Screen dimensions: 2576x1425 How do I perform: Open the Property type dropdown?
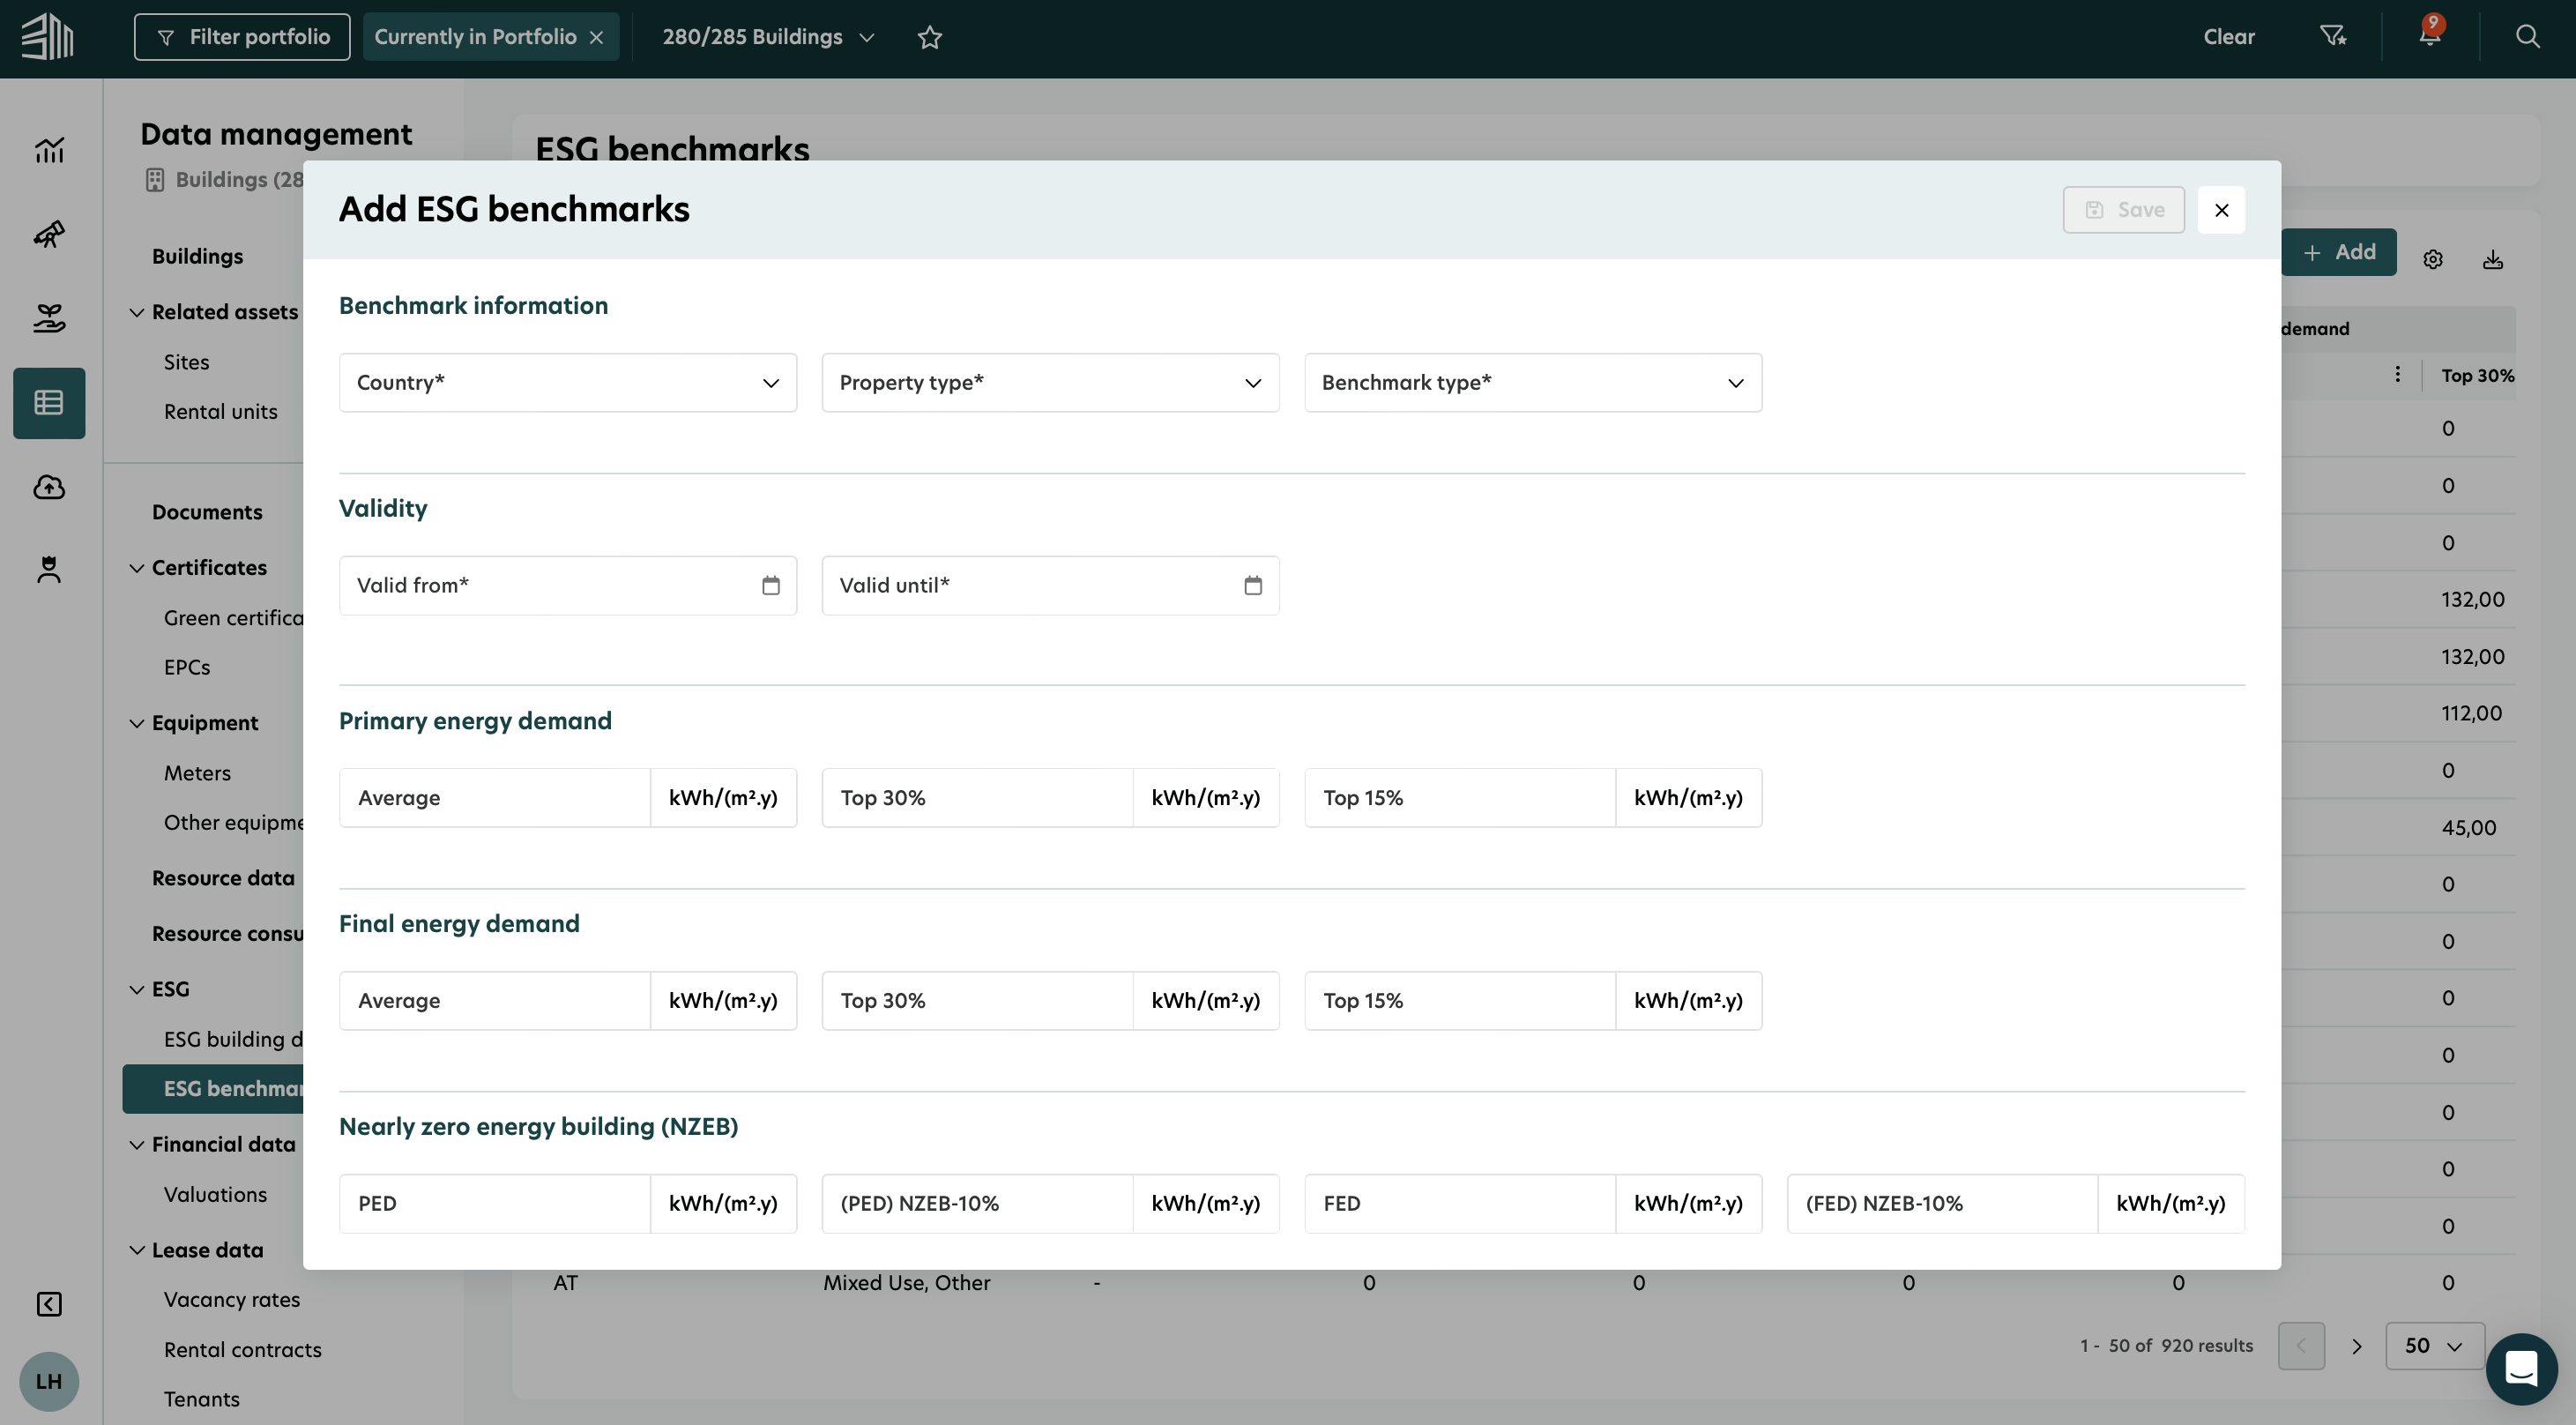[x=1049, y=383]
